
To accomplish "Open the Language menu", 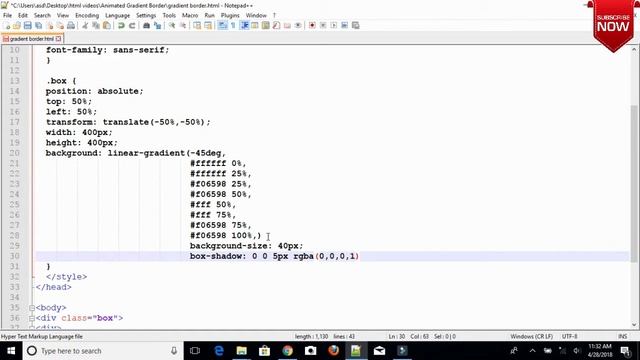I will click(118, 15).
